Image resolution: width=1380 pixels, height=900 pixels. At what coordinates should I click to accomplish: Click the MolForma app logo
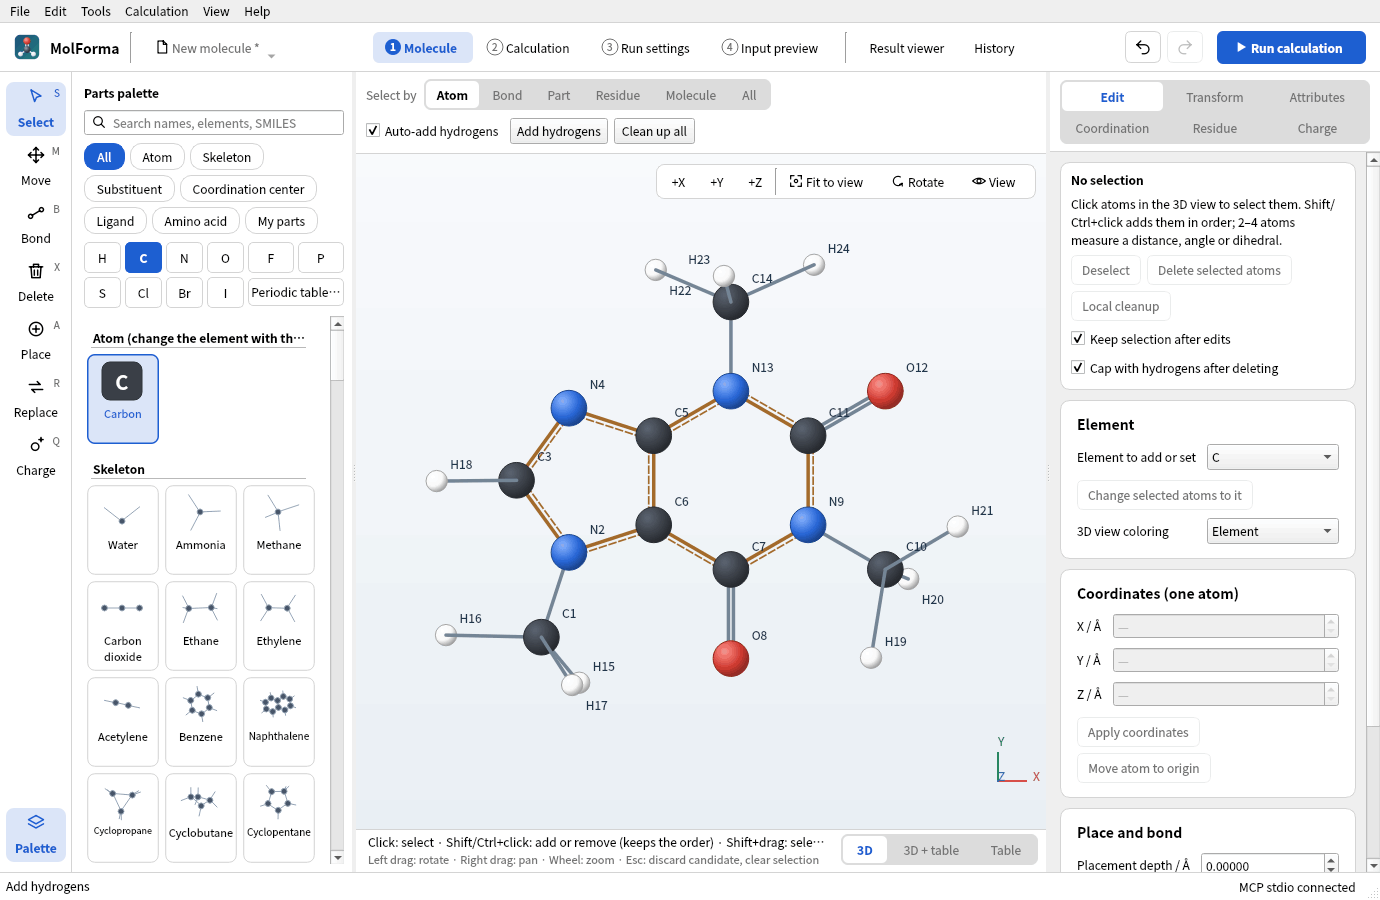click(x=27, y=47)
